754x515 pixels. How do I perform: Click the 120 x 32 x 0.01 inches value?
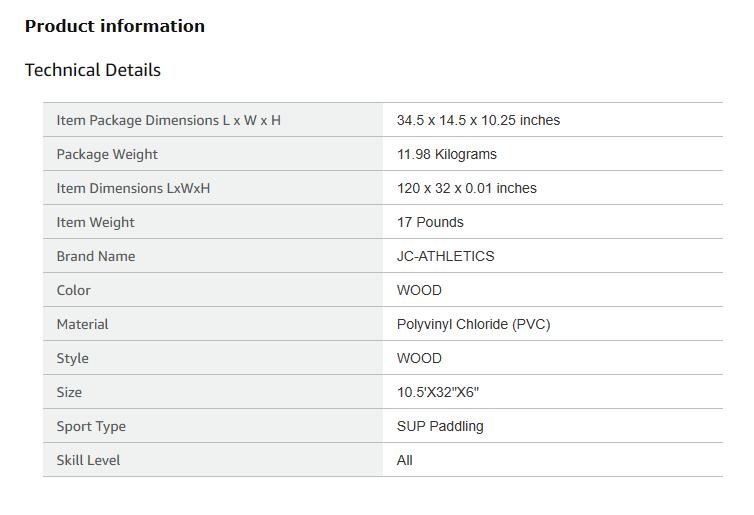[466, 188]
